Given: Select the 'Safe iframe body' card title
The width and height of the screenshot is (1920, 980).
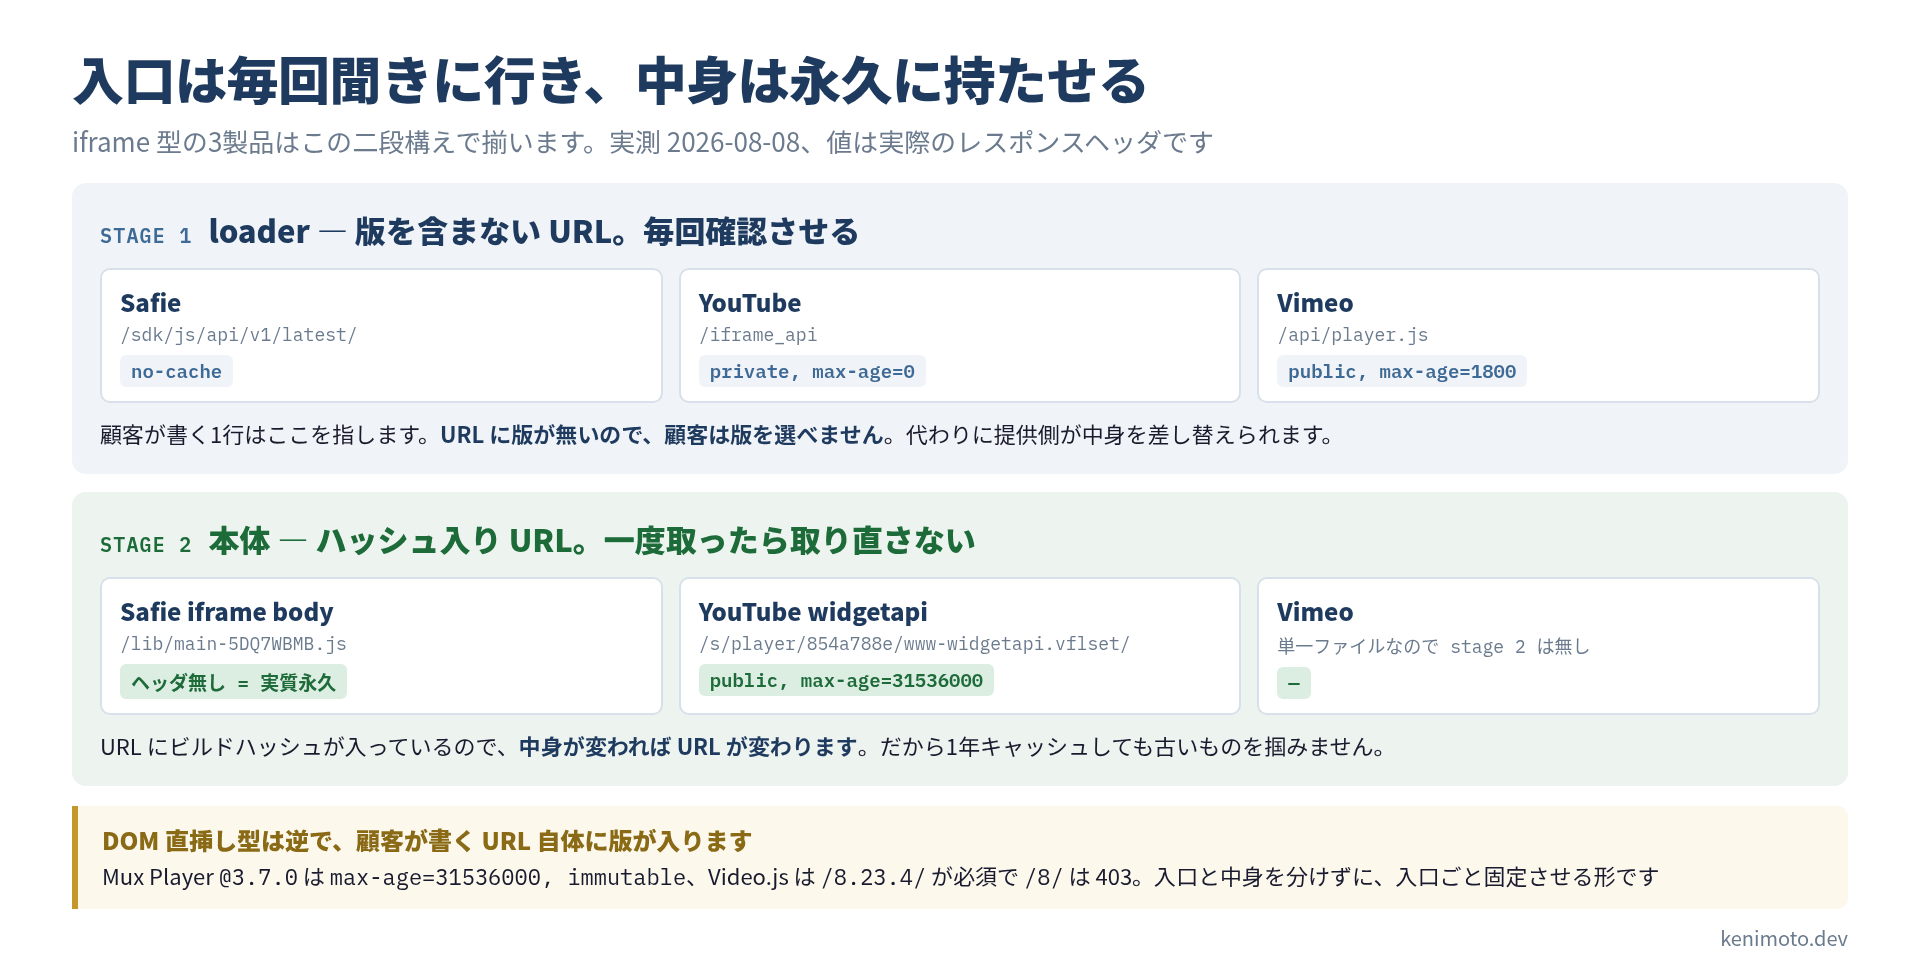Looking at the screenshot, I should [x=227, y=612].
